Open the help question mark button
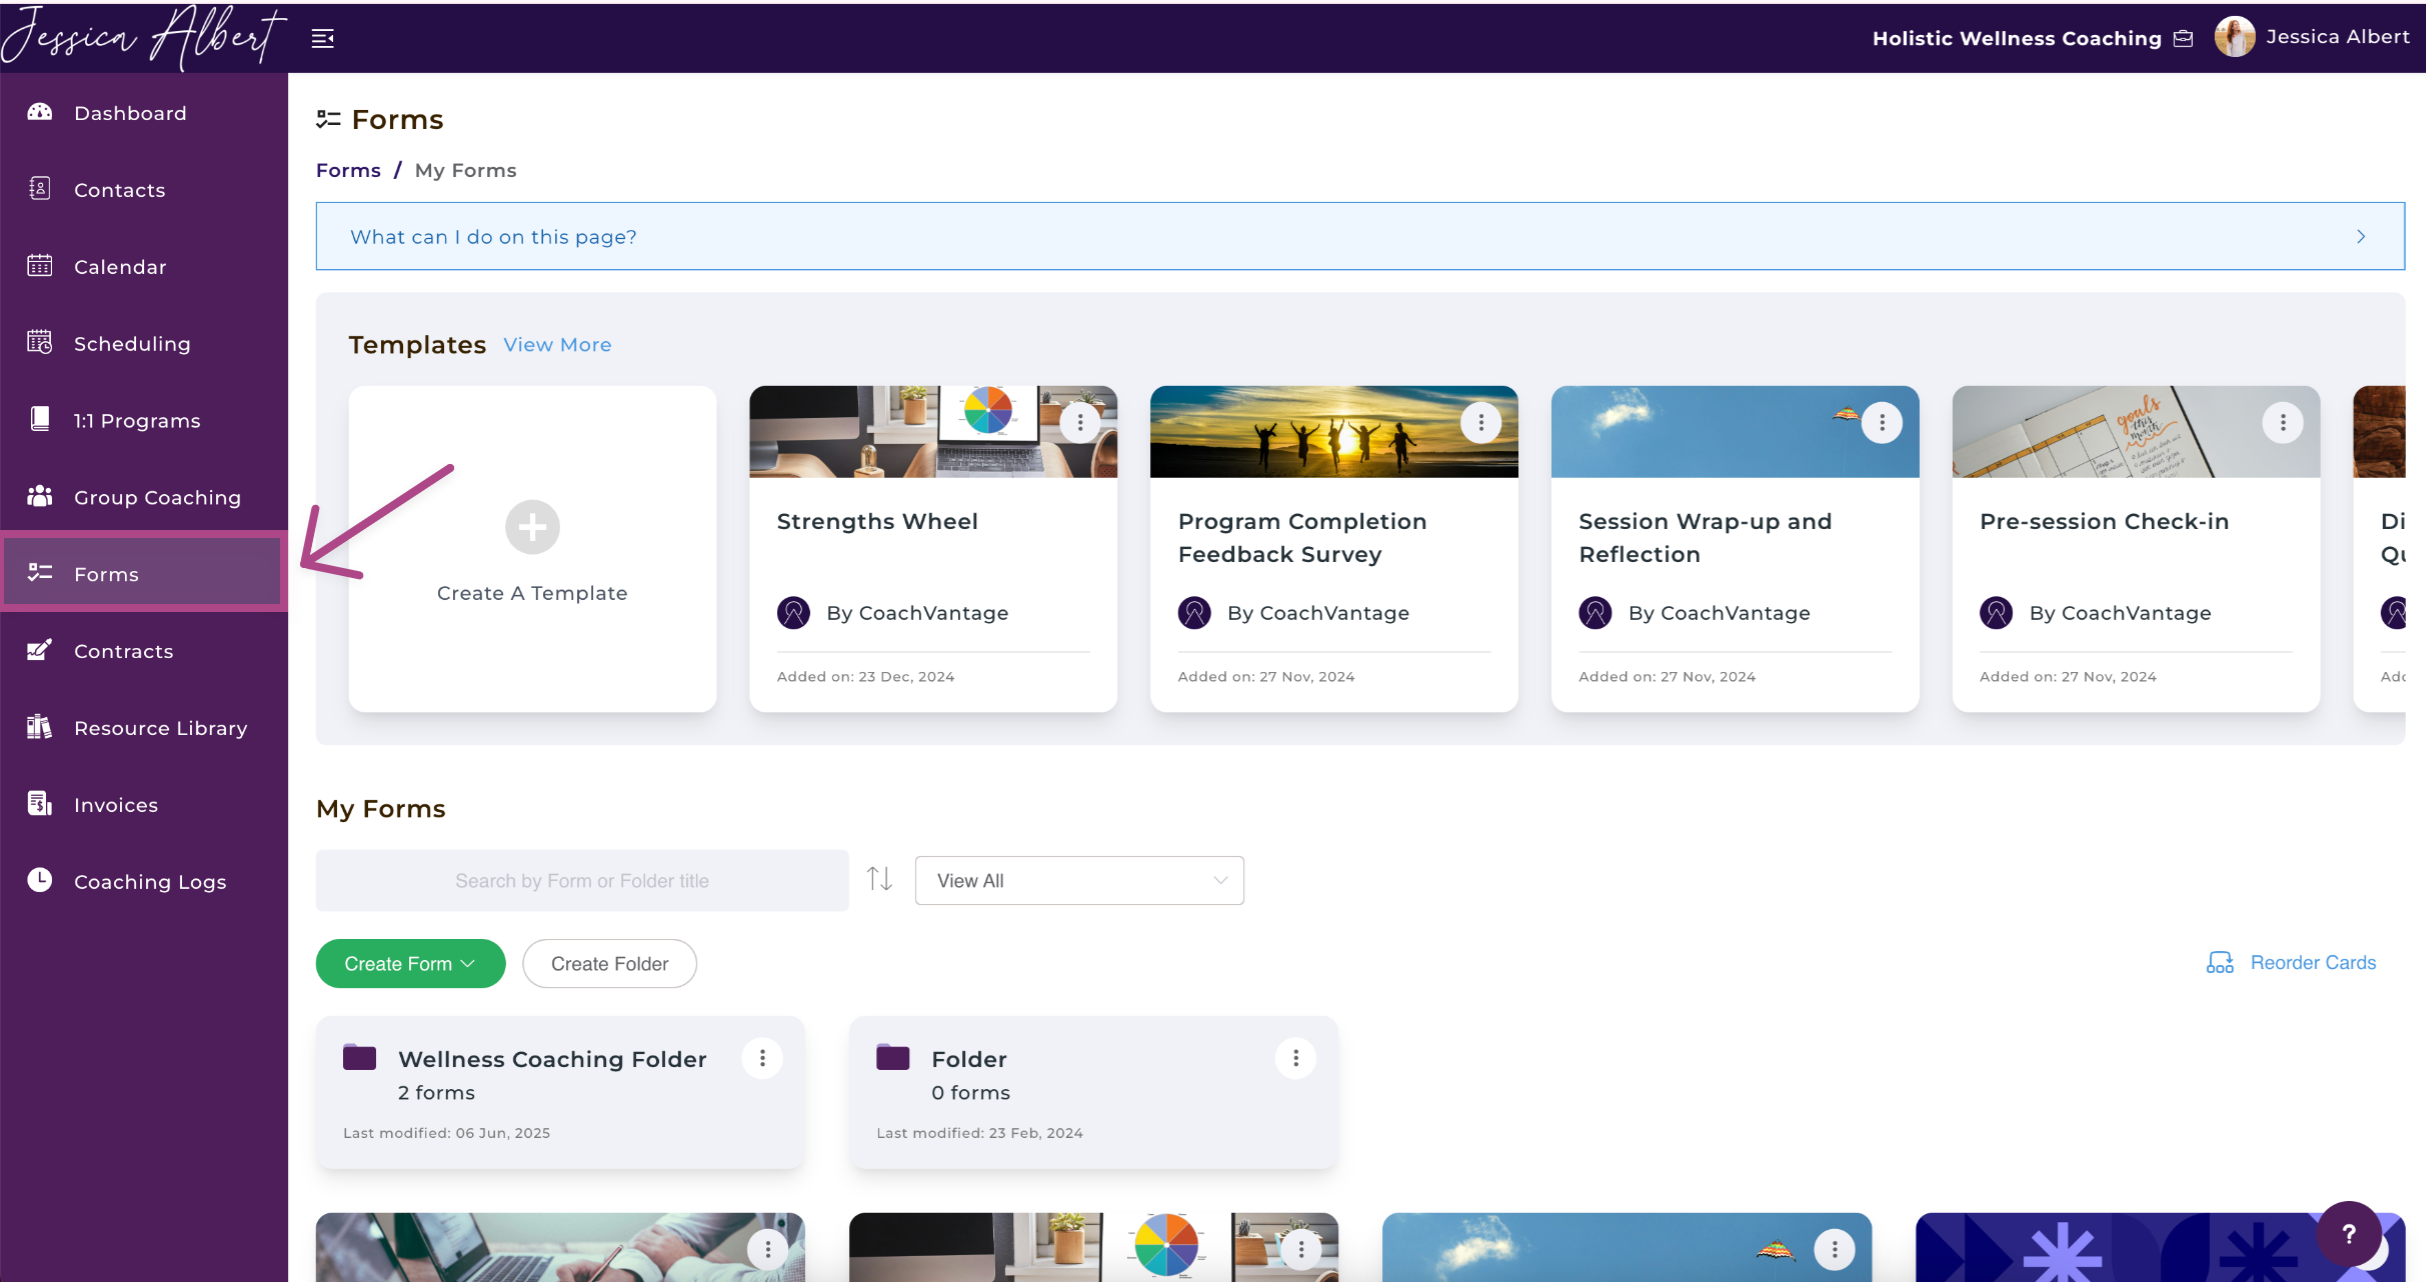The image size is (2426, 1282). point(2349,1234)
